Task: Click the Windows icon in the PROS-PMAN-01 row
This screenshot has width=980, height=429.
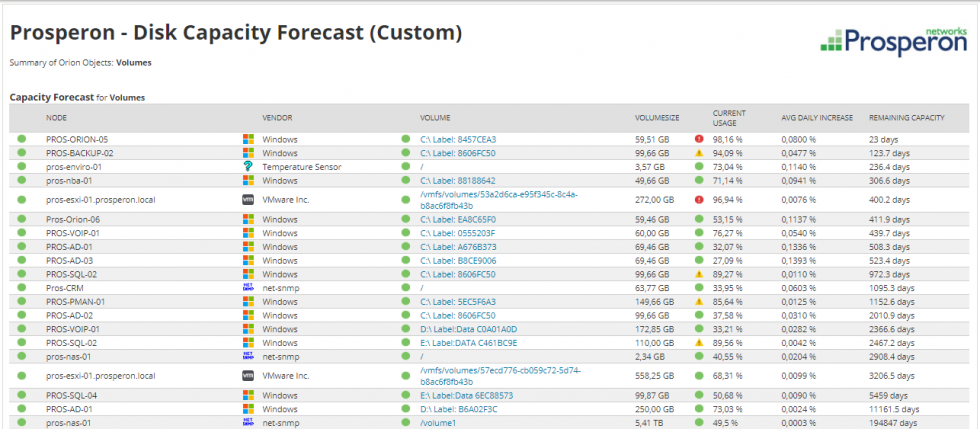Action: [x=248, y=301]
